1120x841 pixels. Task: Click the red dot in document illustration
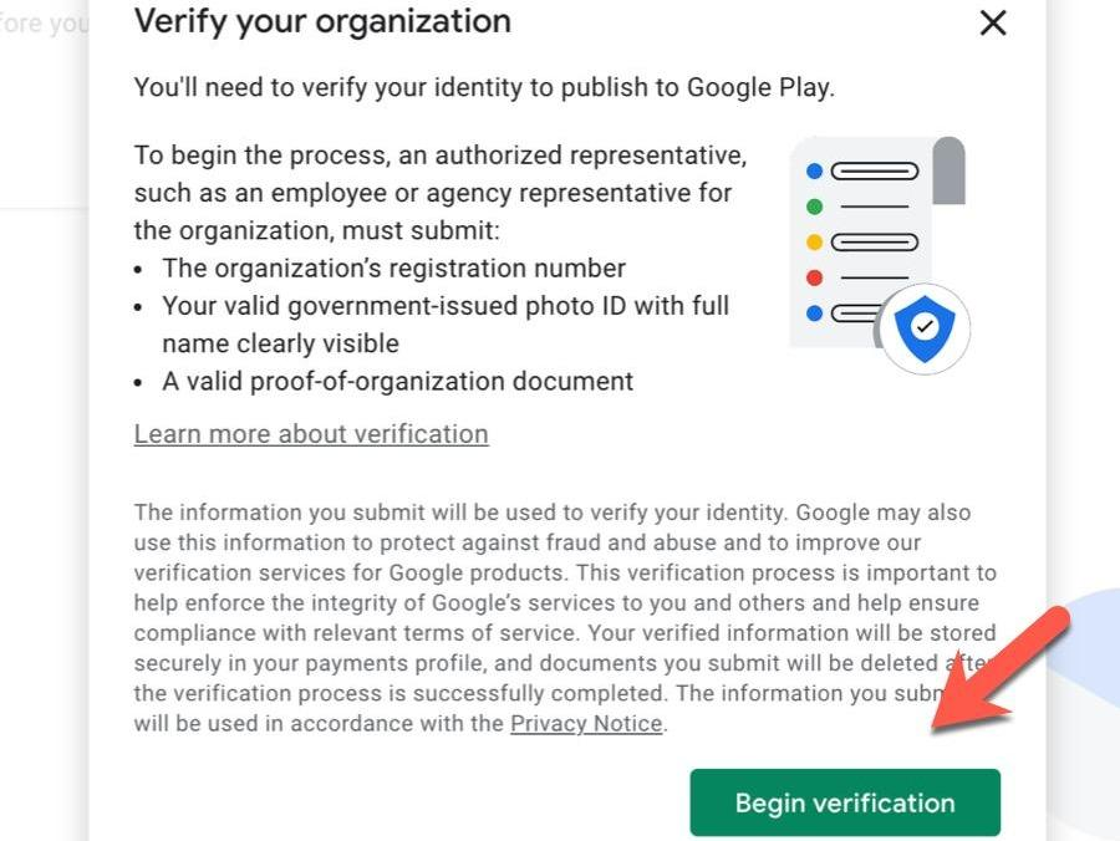click(814, 277)
